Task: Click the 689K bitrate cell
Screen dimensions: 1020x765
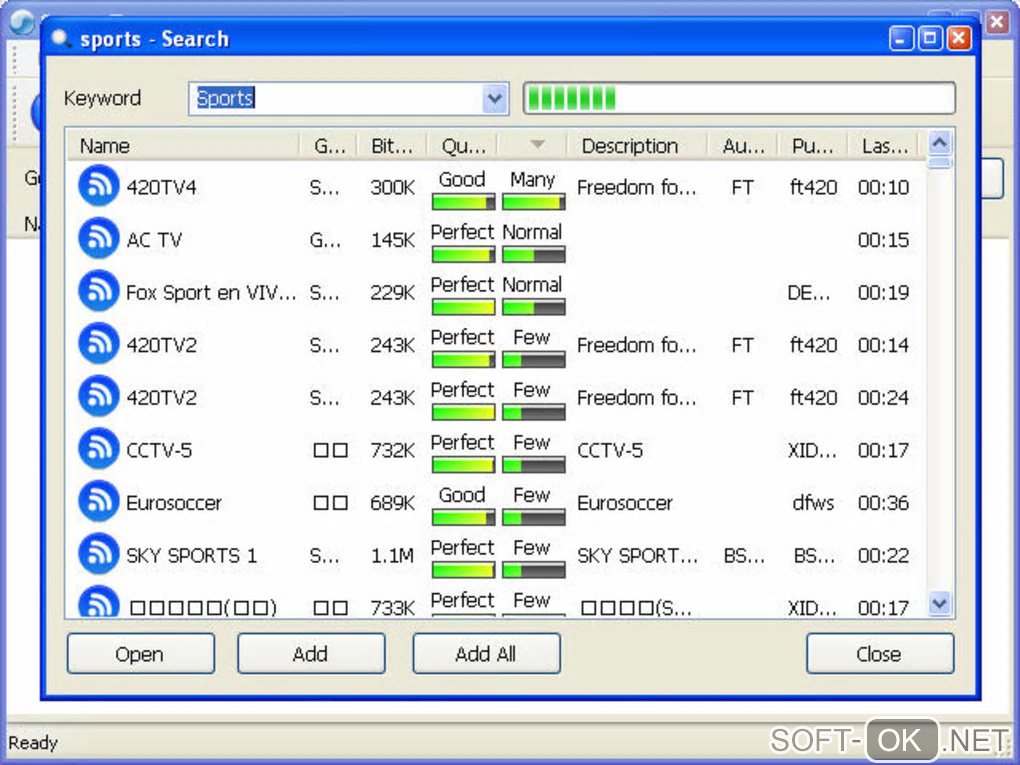Action: click(x=392, y=503)
